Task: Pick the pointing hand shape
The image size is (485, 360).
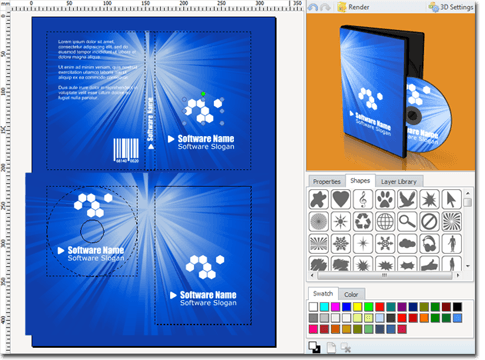Action: point(429,263)
